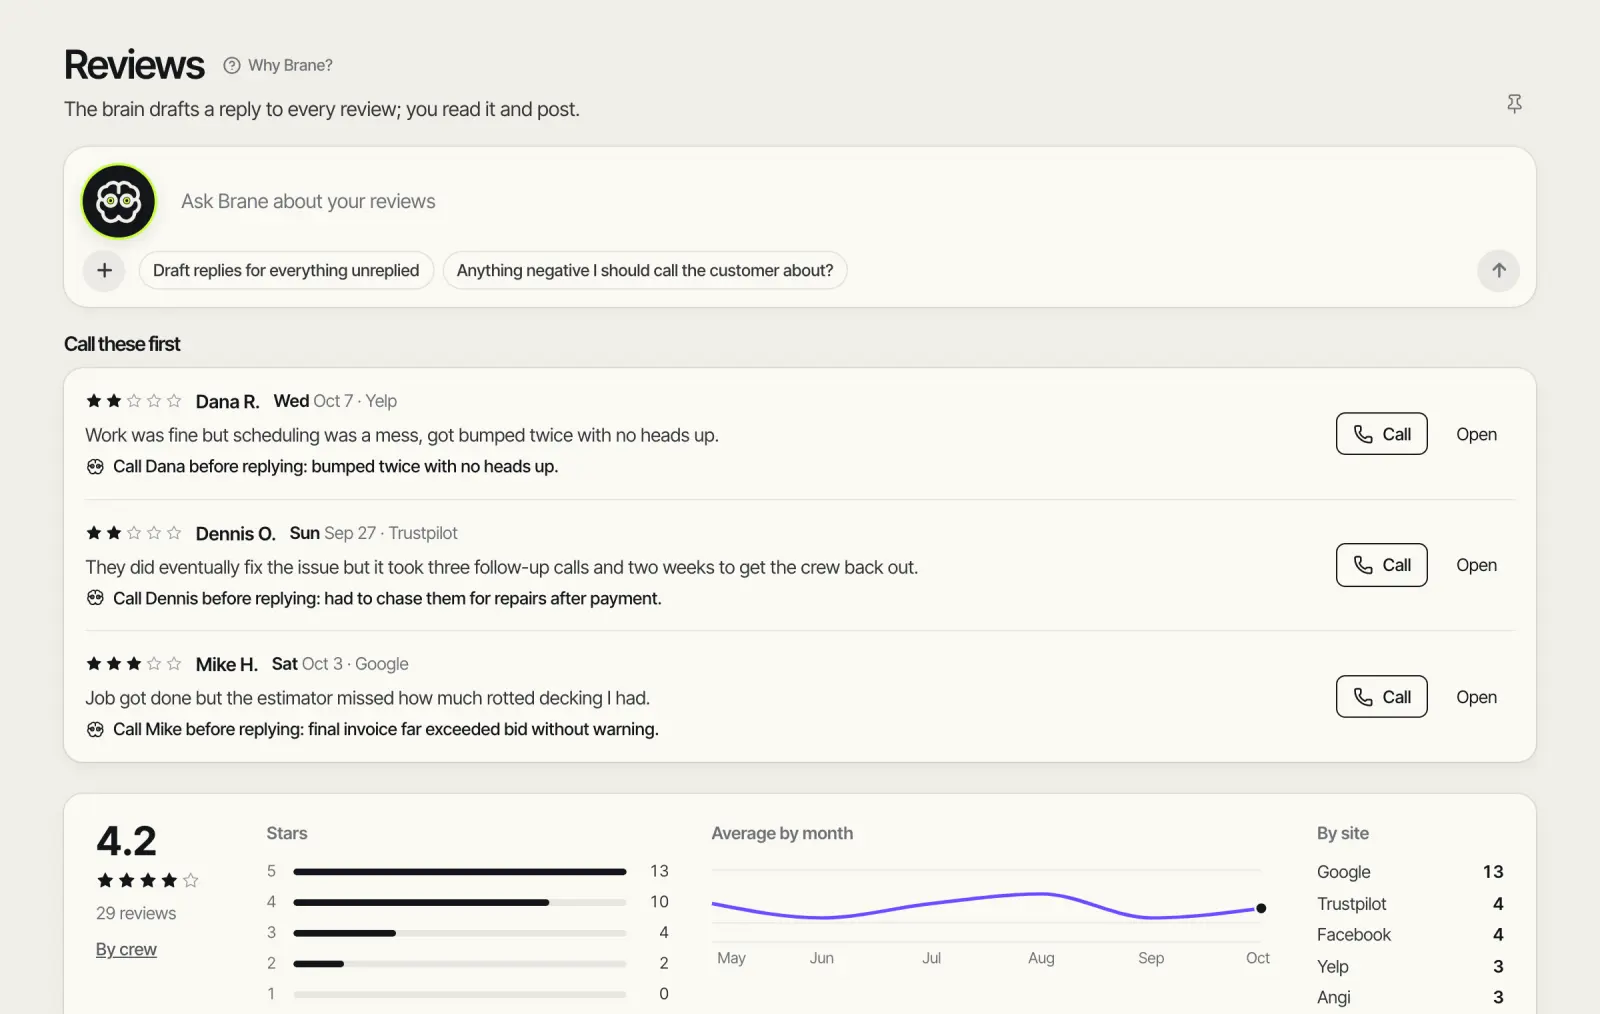Select the Trustpilot row in By site
This screenshot has height=1014, width=1600.
coord(1410,904)
